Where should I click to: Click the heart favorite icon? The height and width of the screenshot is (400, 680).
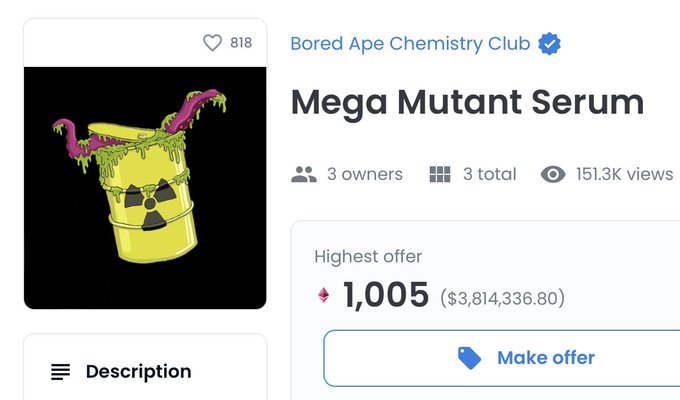point(212,43)
